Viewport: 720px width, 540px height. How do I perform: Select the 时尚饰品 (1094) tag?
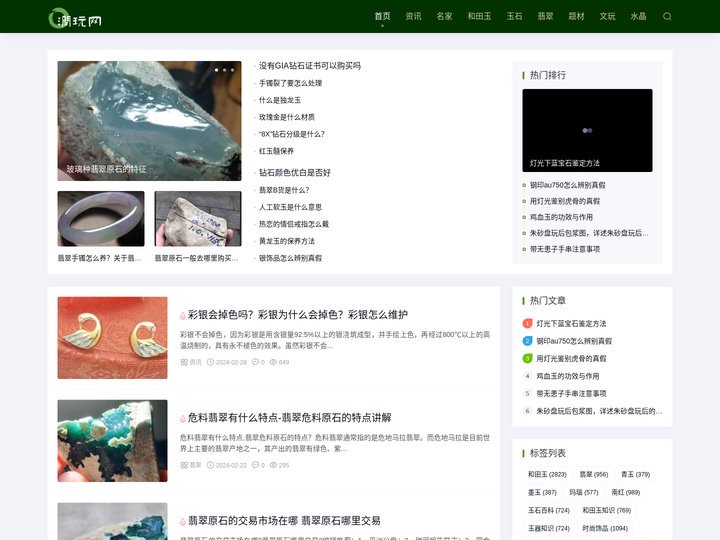605,529
